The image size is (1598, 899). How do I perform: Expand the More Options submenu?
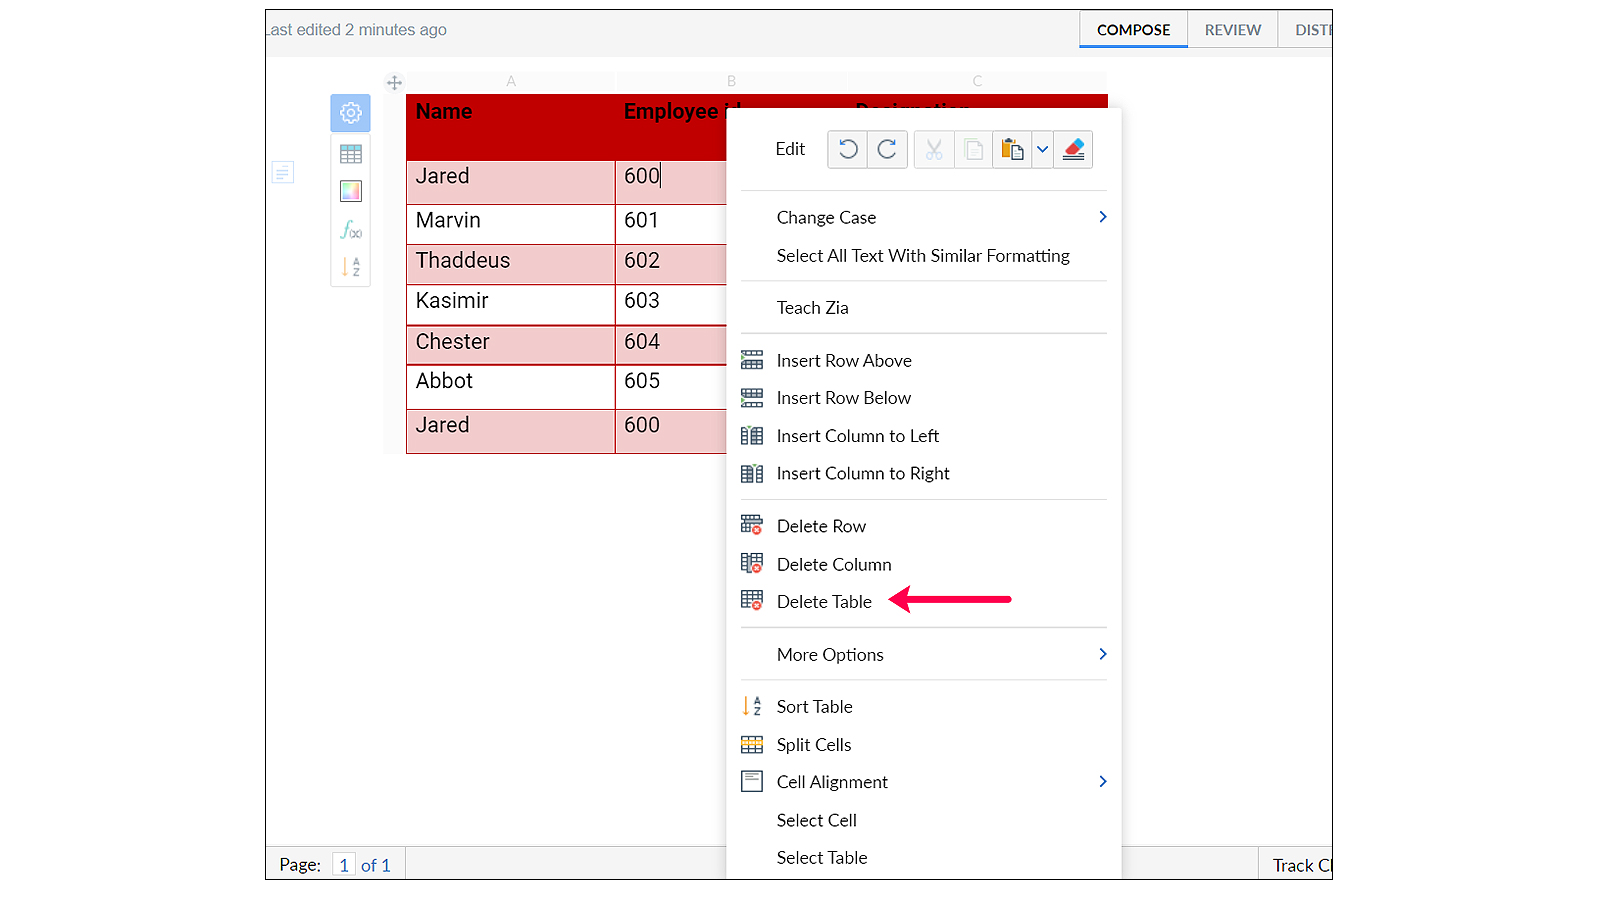[x=1102, y=654]
